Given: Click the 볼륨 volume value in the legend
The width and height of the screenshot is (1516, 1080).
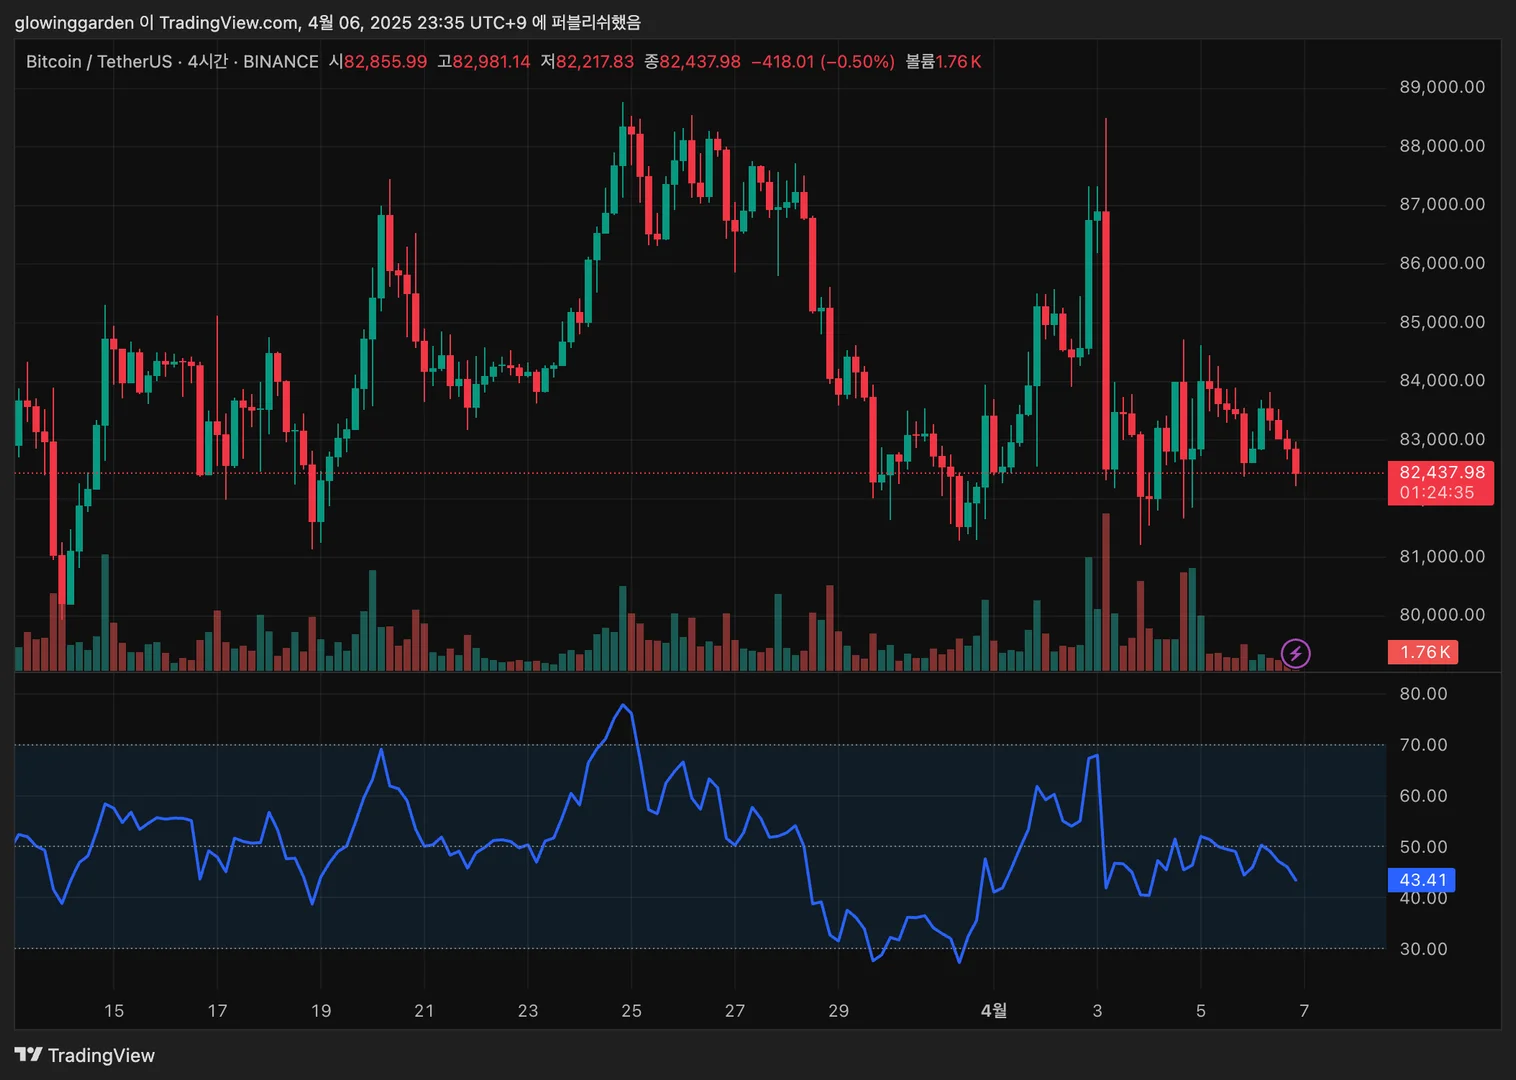Looking at the screenshot, I should [x=943, y=62].
